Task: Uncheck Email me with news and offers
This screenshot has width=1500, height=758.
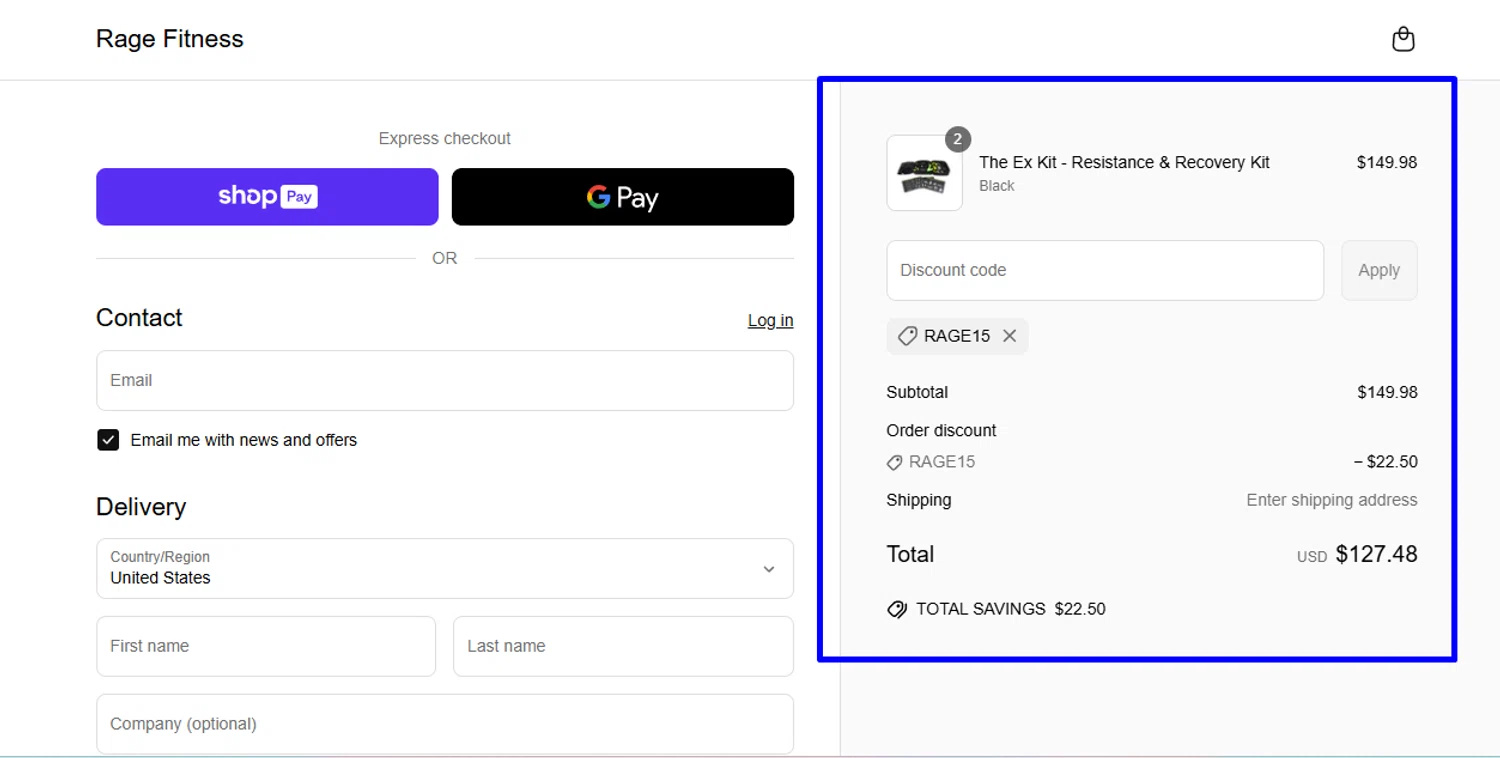Action: point(108,440)
